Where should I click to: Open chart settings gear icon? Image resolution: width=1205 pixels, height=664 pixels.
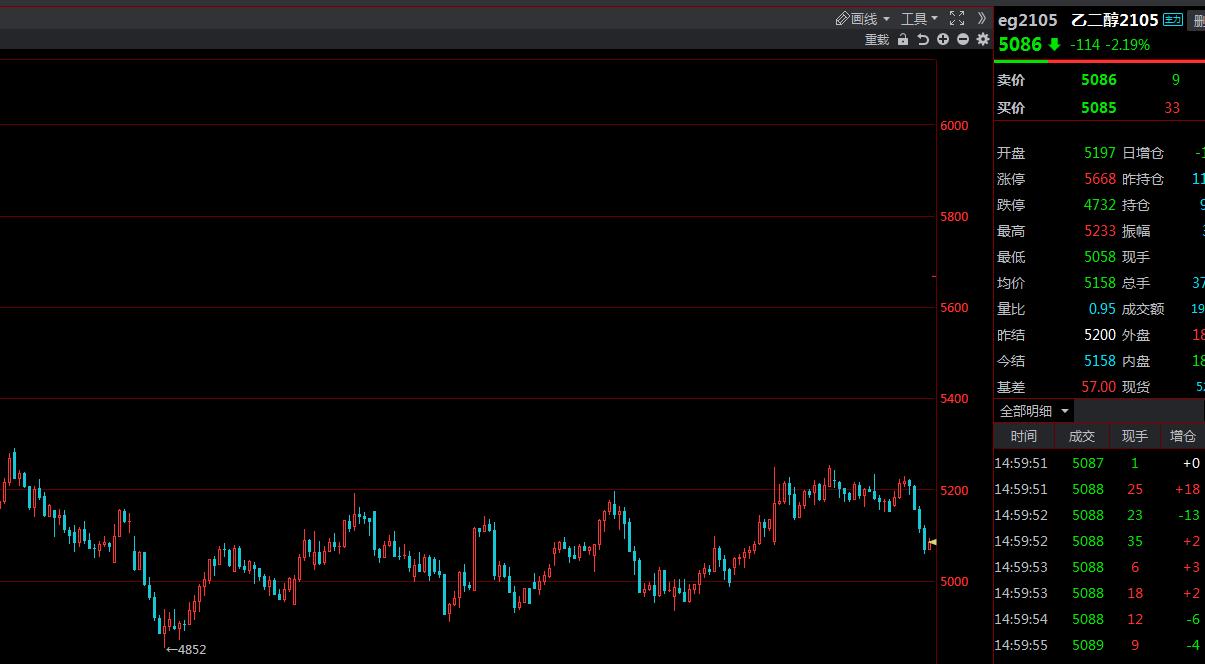coord(983,40)
